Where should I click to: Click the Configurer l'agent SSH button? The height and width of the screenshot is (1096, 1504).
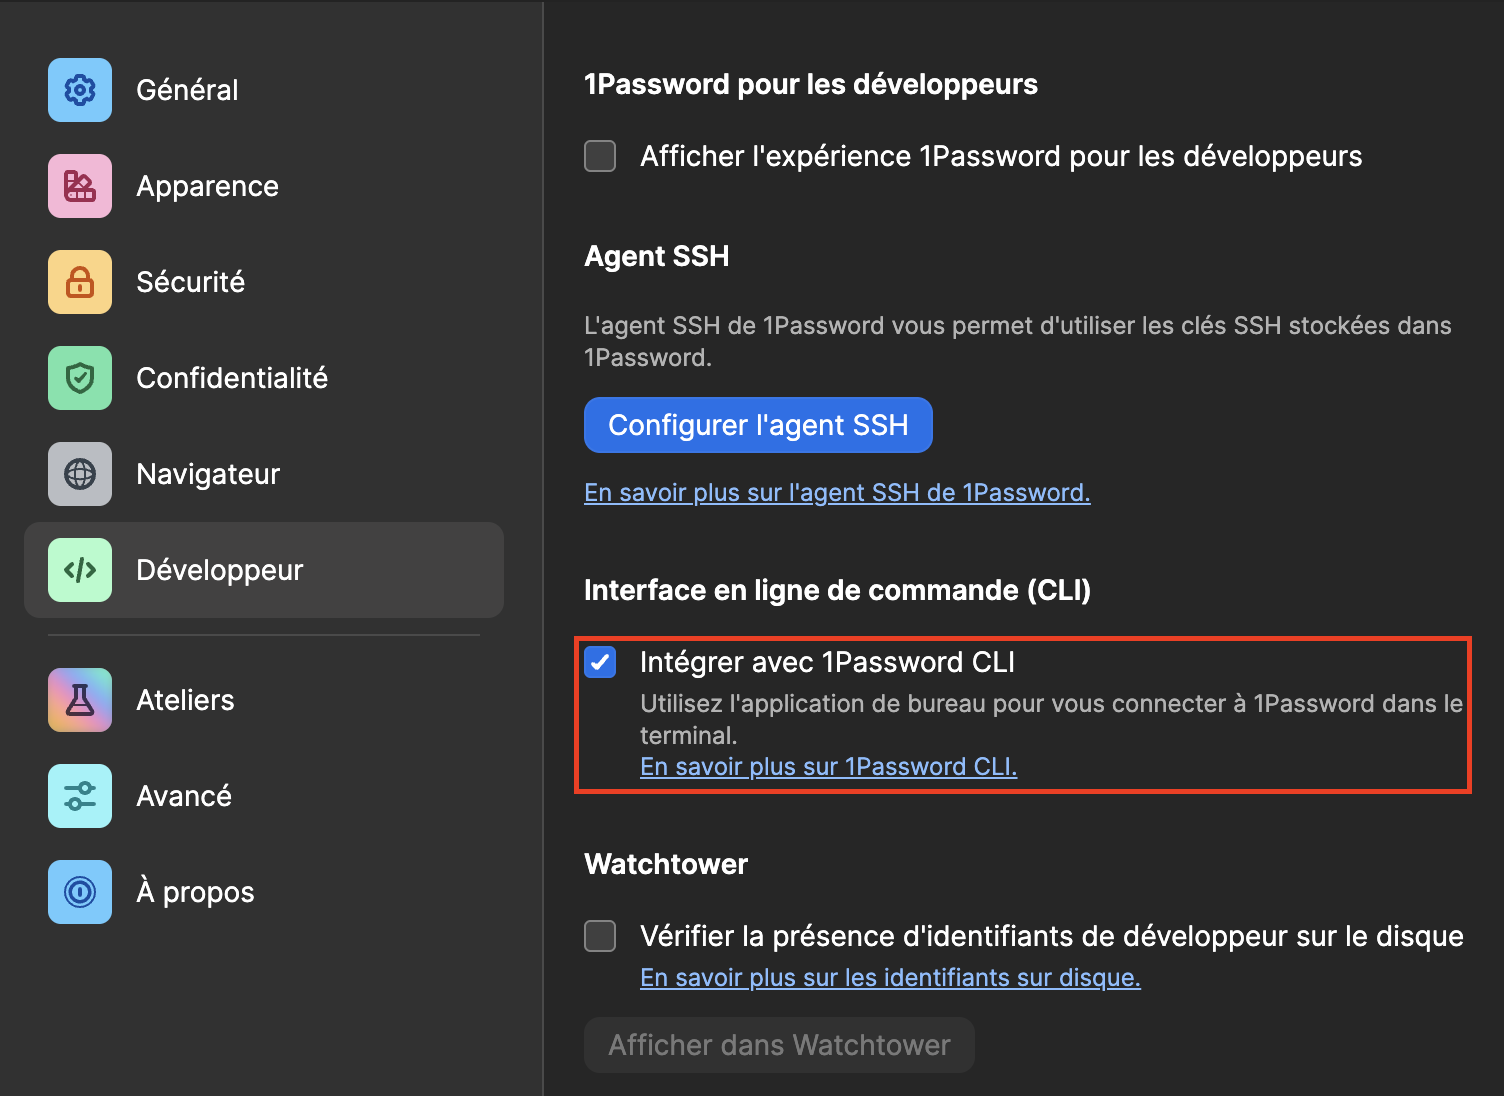757,424
